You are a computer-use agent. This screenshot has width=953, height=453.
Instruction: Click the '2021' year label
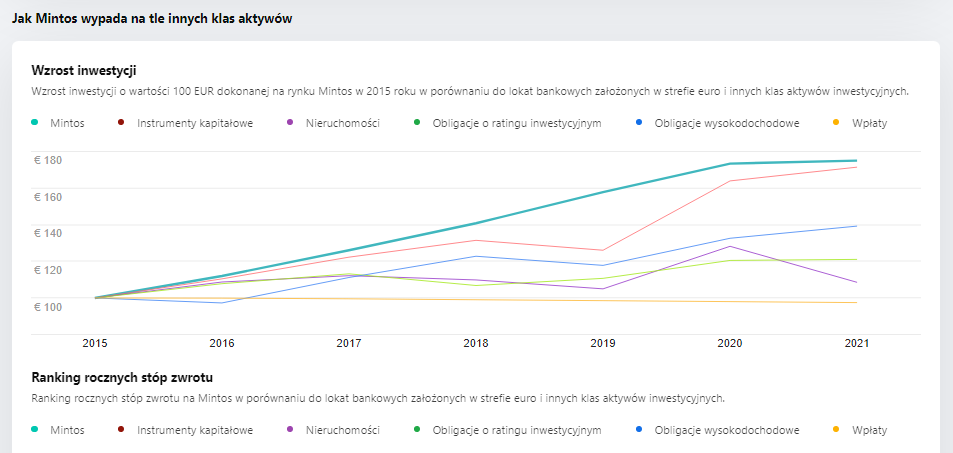point(857,344)
